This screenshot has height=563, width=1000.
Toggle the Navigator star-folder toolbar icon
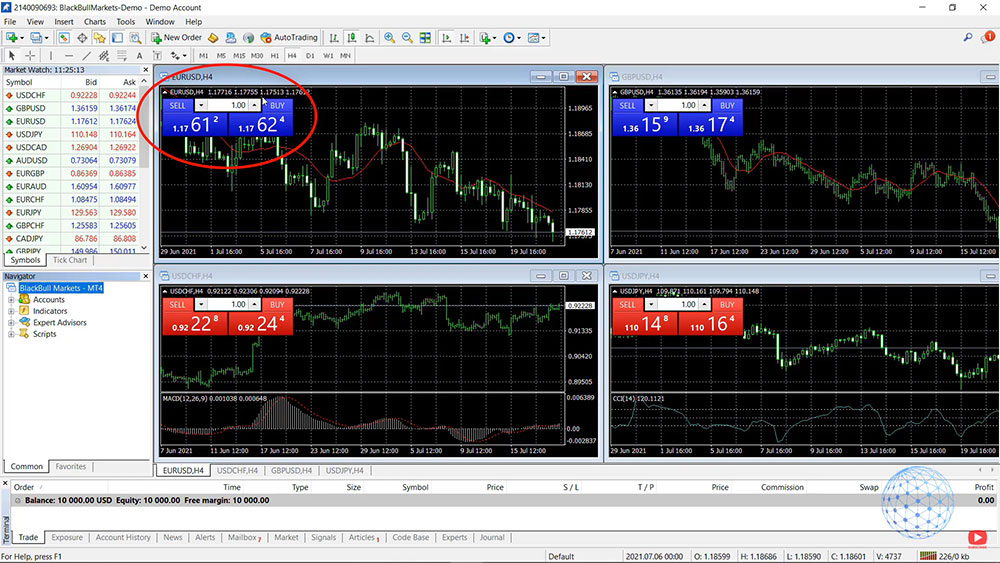click(99, 38)
